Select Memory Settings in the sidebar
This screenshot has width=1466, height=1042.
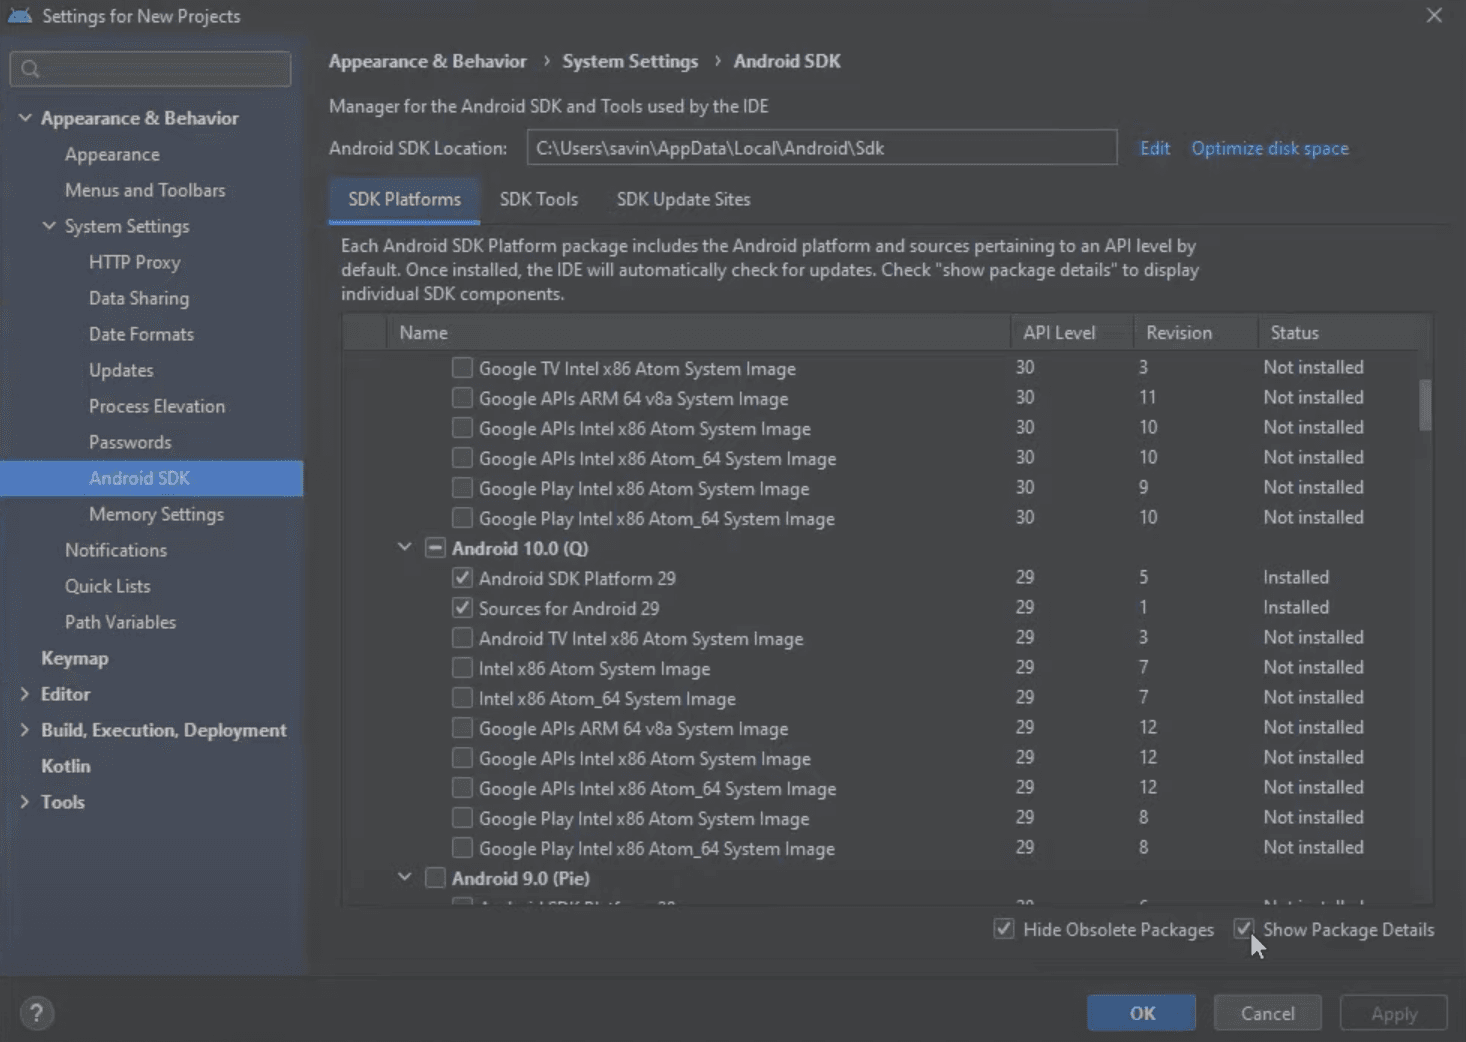tap(157, 514)
